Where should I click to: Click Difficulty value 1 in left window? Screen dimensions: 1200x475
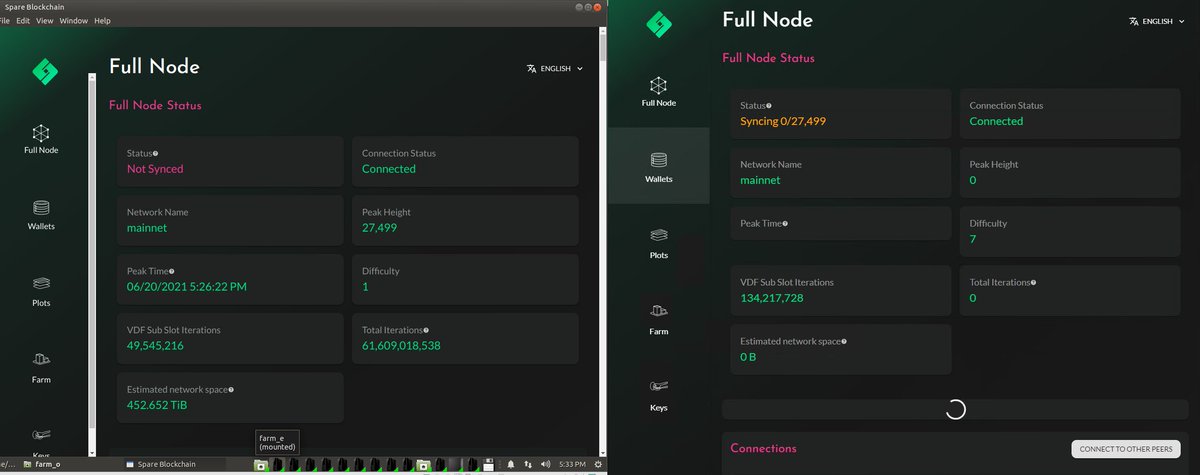point(365,287)
